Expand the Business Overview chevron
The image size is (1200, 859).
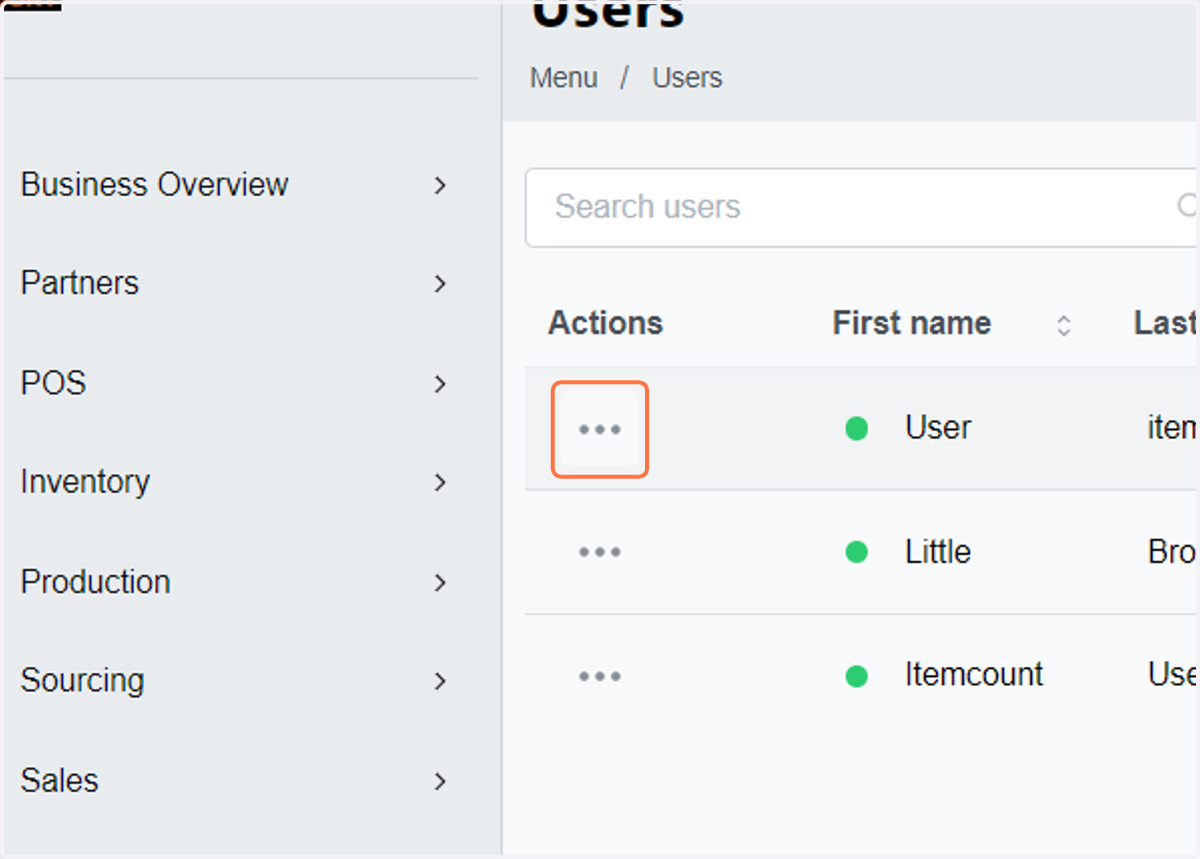440,185
